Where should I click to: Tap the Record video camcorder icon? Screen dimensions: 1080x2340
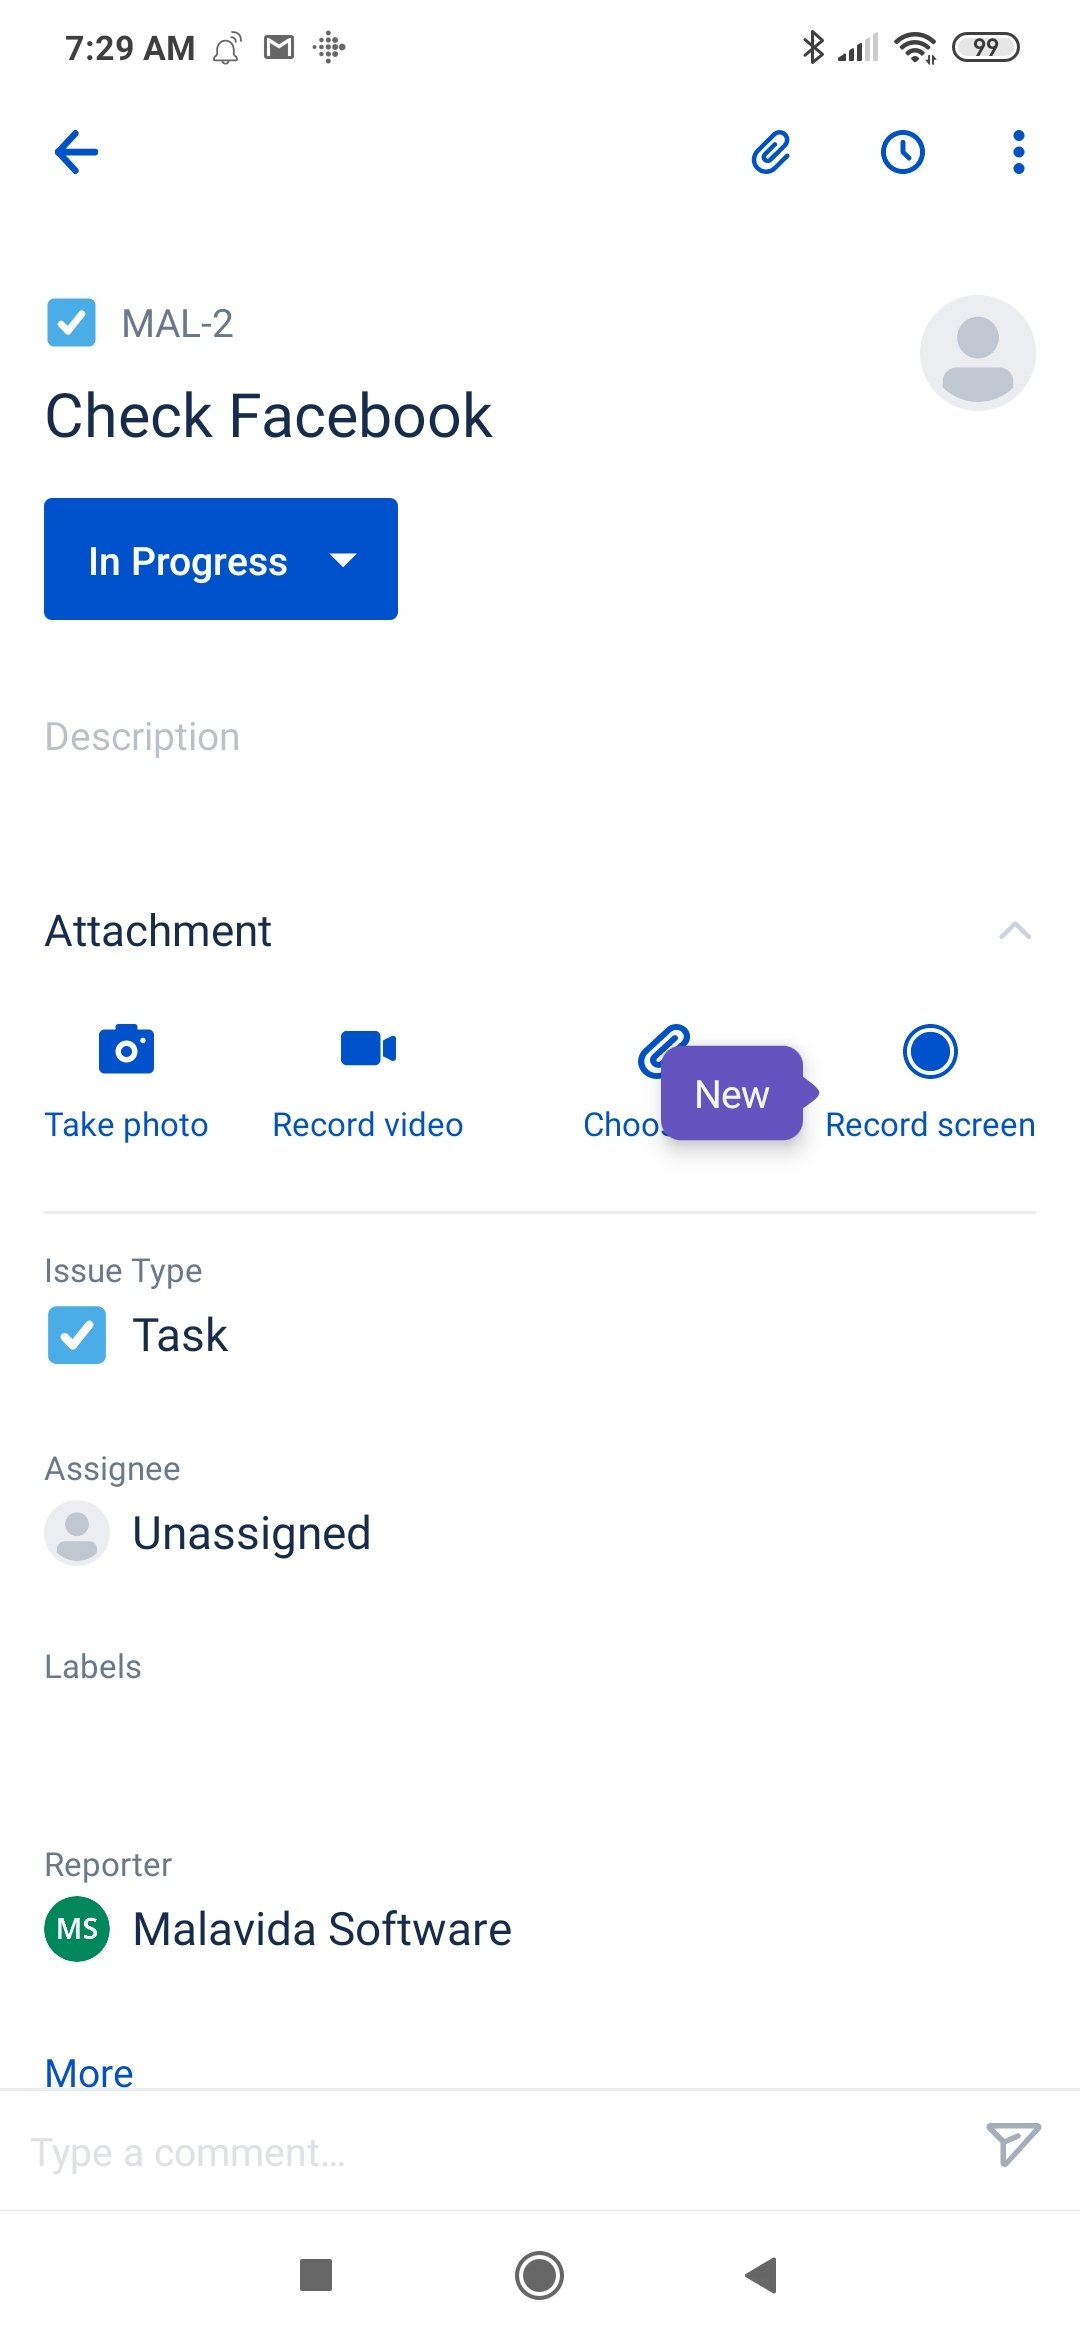(x=368, y=1049)
